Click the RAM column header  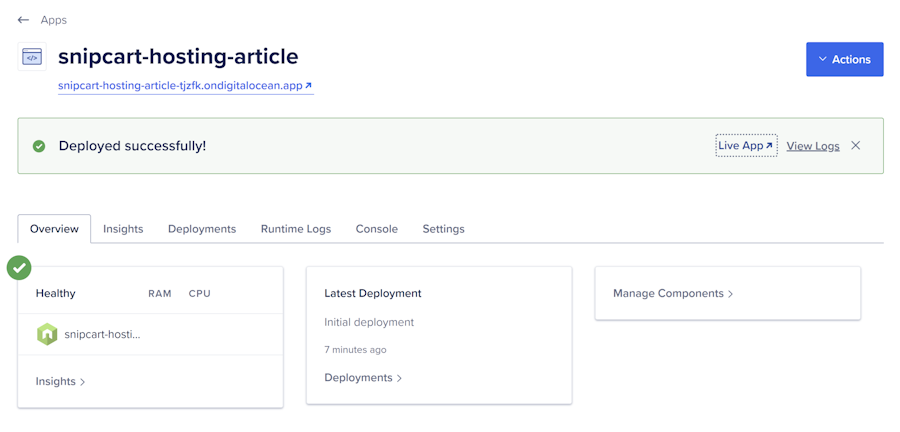click(160, 294)
